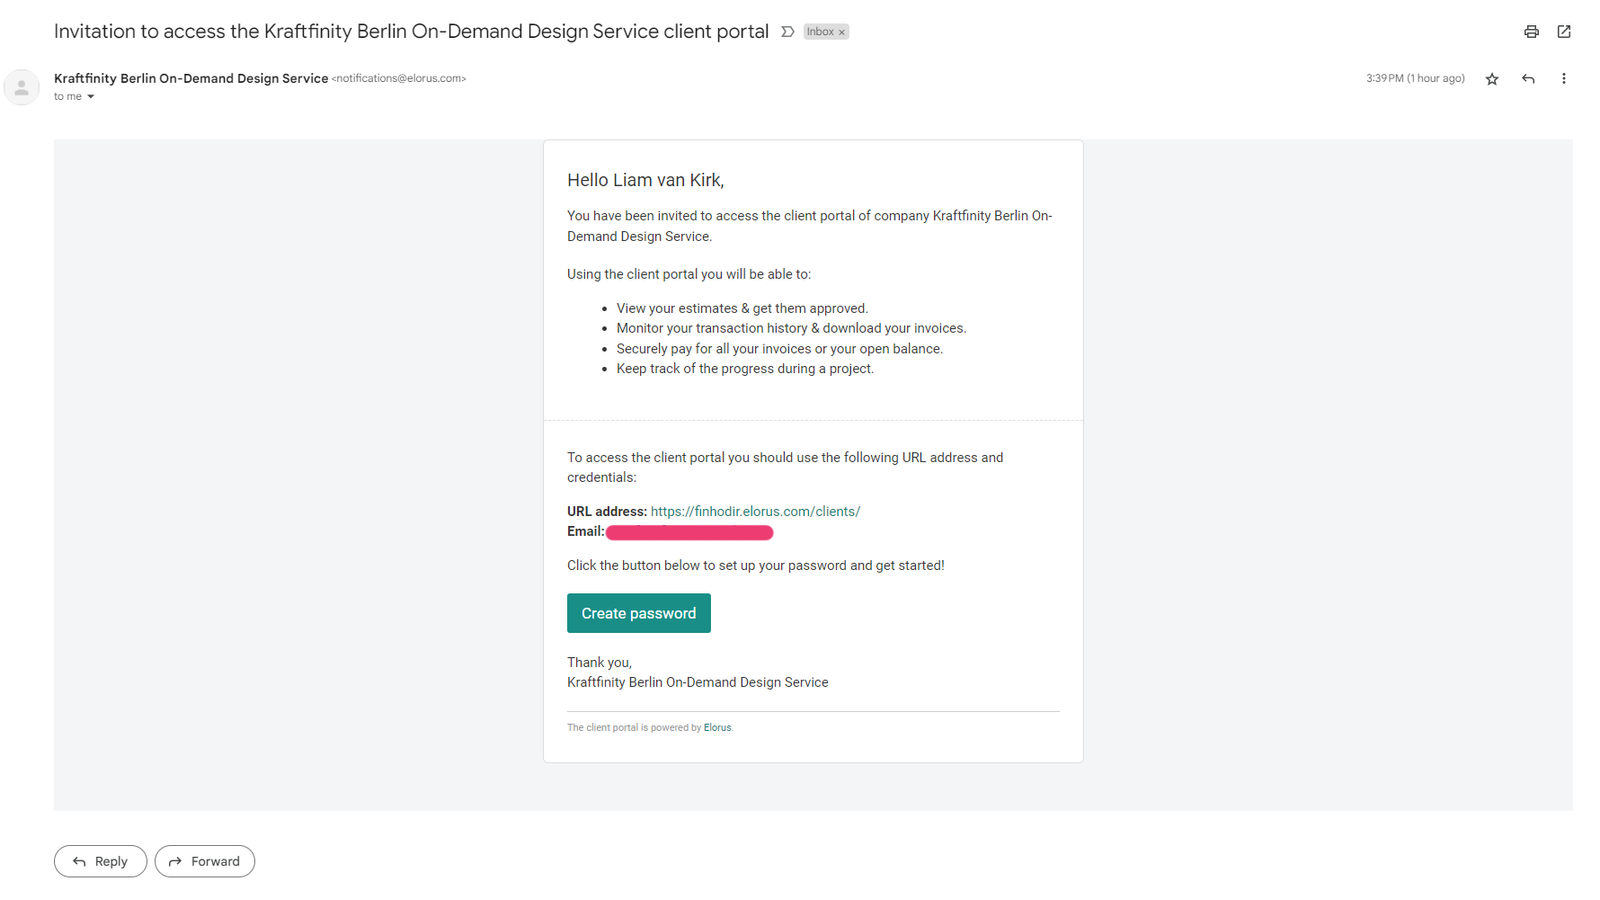
Task: Click the 'Hello Liam van Kirk' greeting
Action: (645, 180)
